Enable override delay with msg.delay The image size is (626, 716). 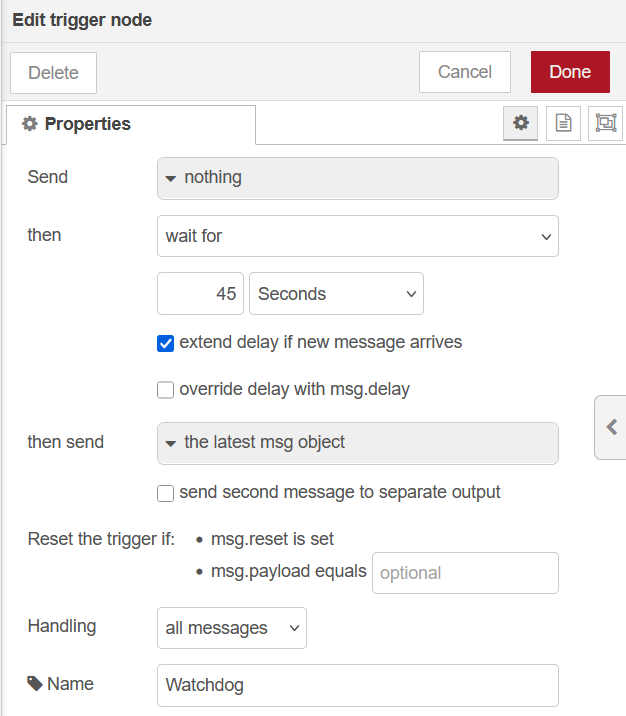(x=166, y=390)
